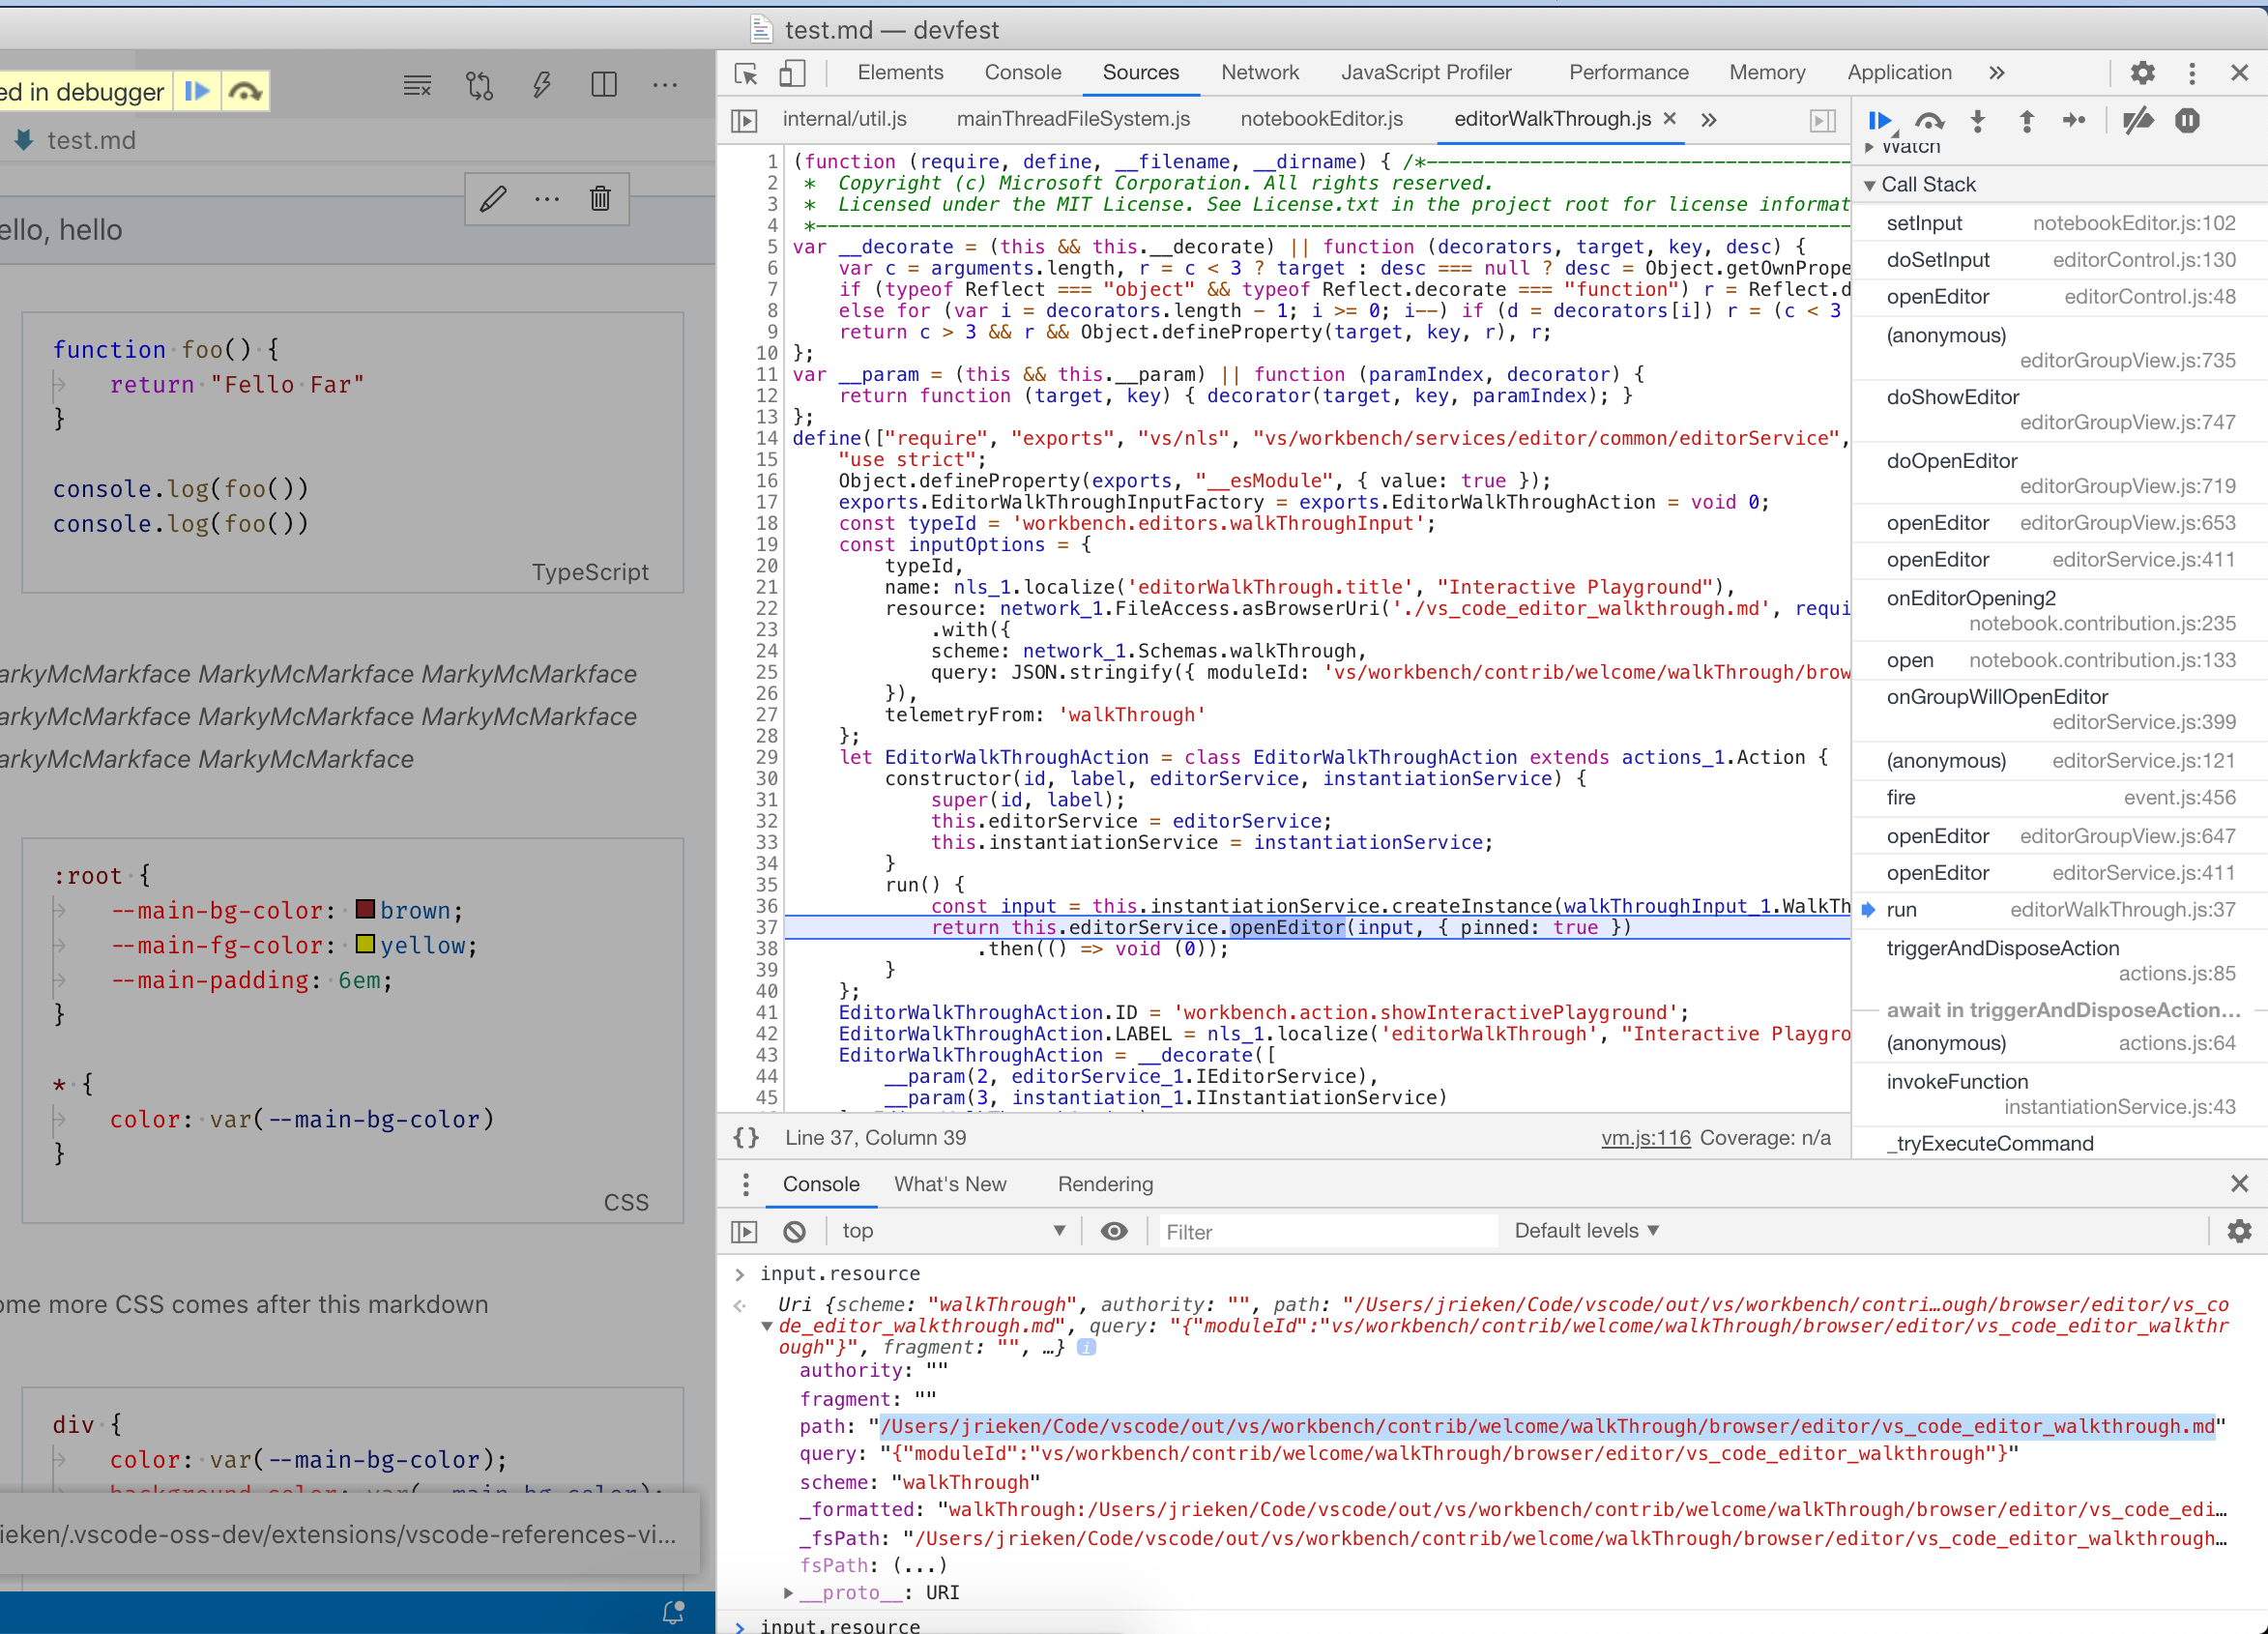Viewport: 2268px width, 1634px height.
Task: Open the Rendering tab in the drawer
Action: coord(1104,1184)
